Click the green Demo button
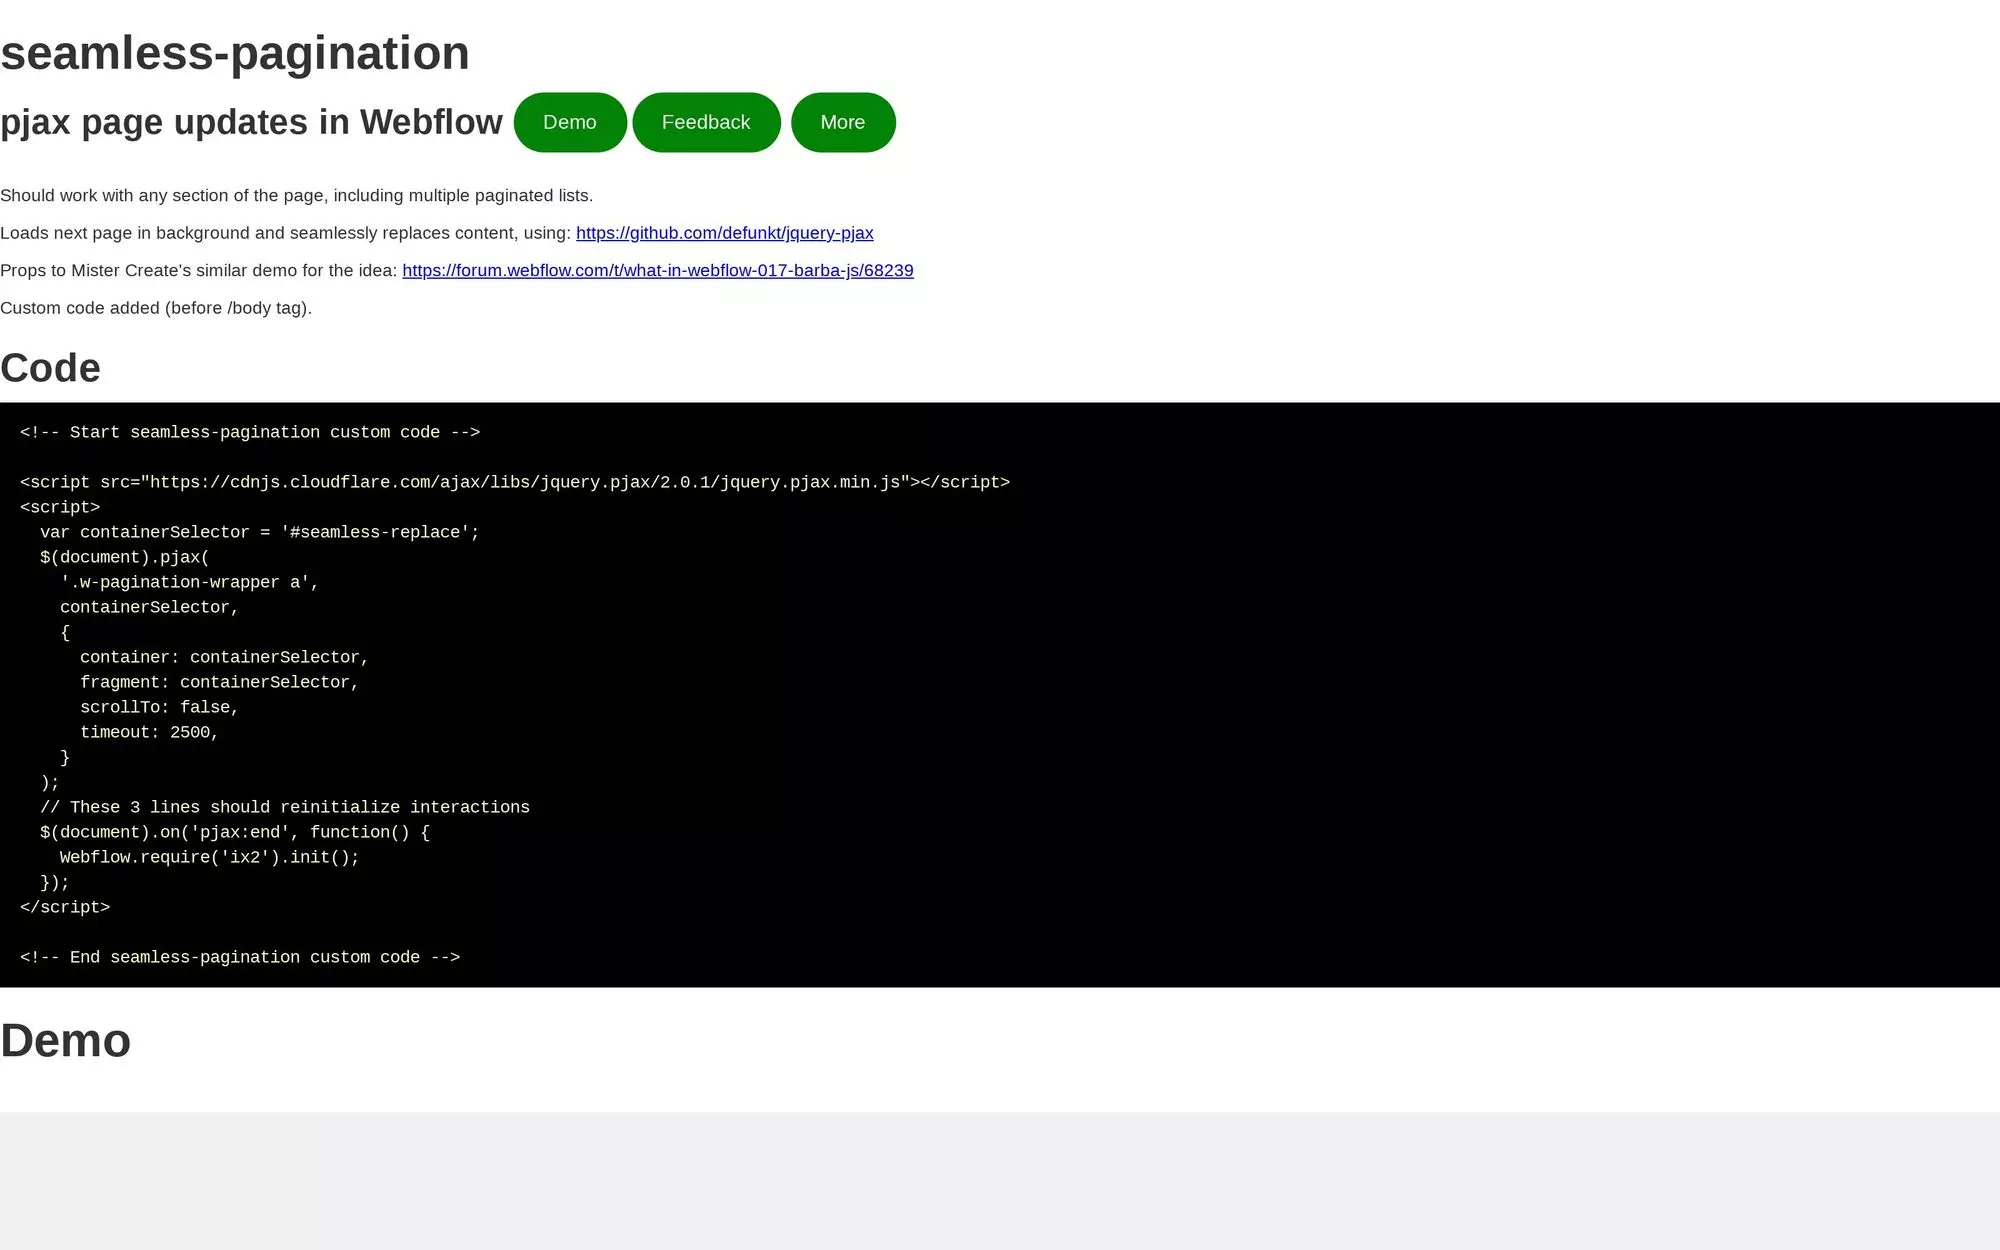This screenshot has width=2000, height=1250. (x=570, y=122)
